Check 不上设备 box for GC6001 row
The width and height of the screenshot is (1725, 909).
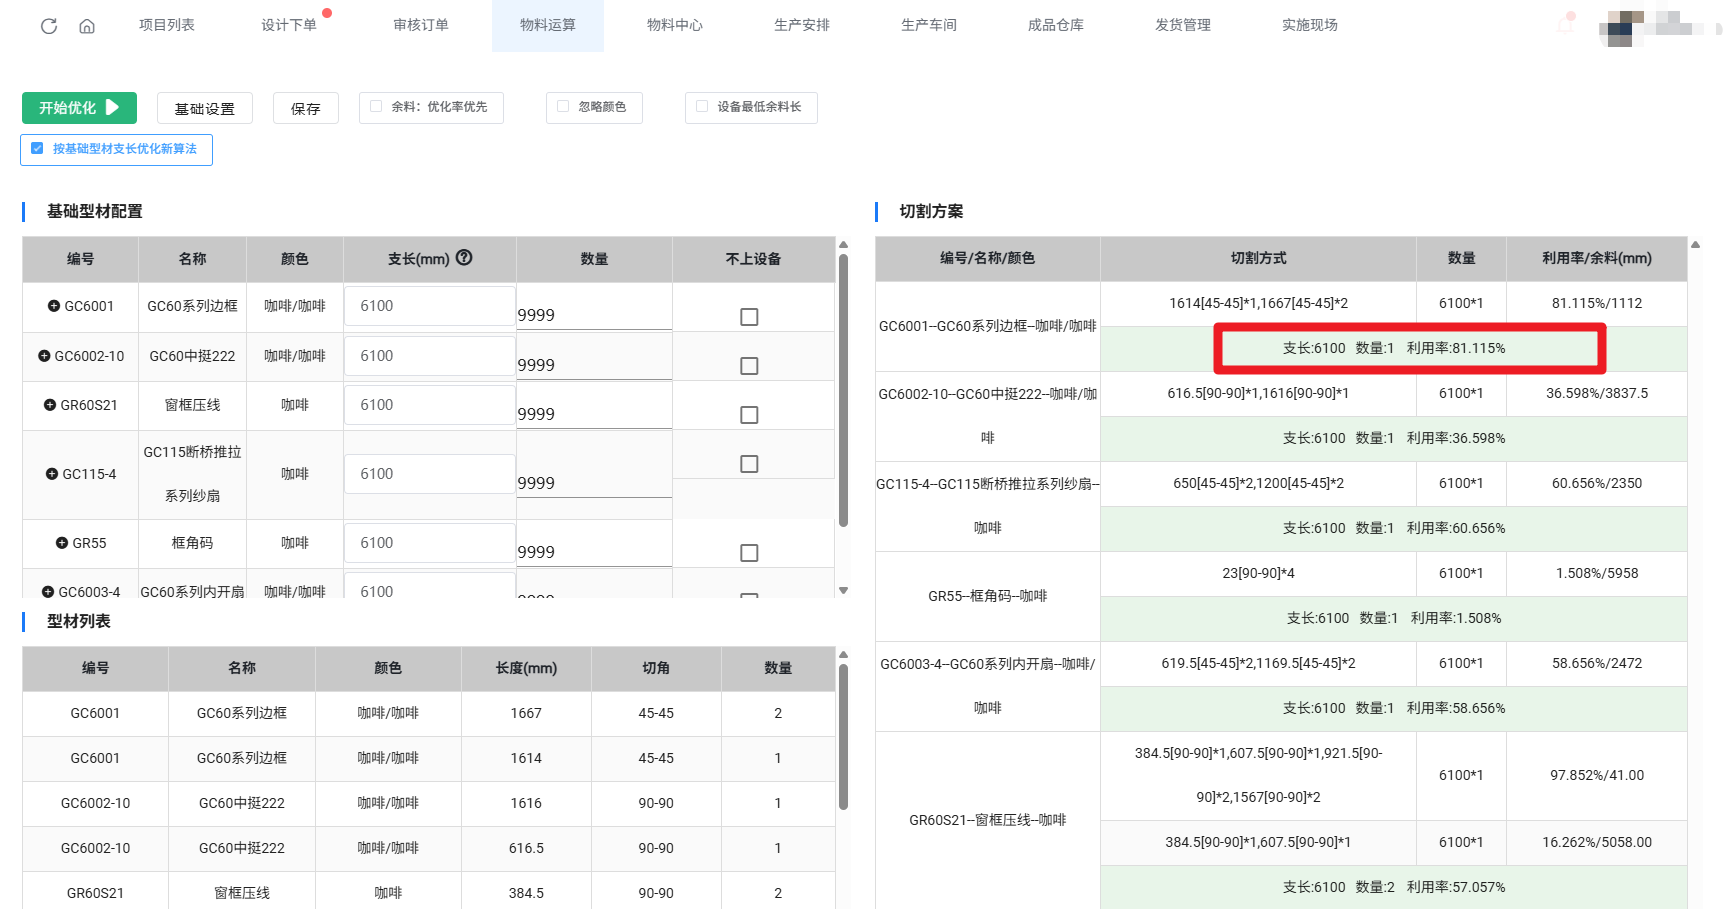coord(749,316)
